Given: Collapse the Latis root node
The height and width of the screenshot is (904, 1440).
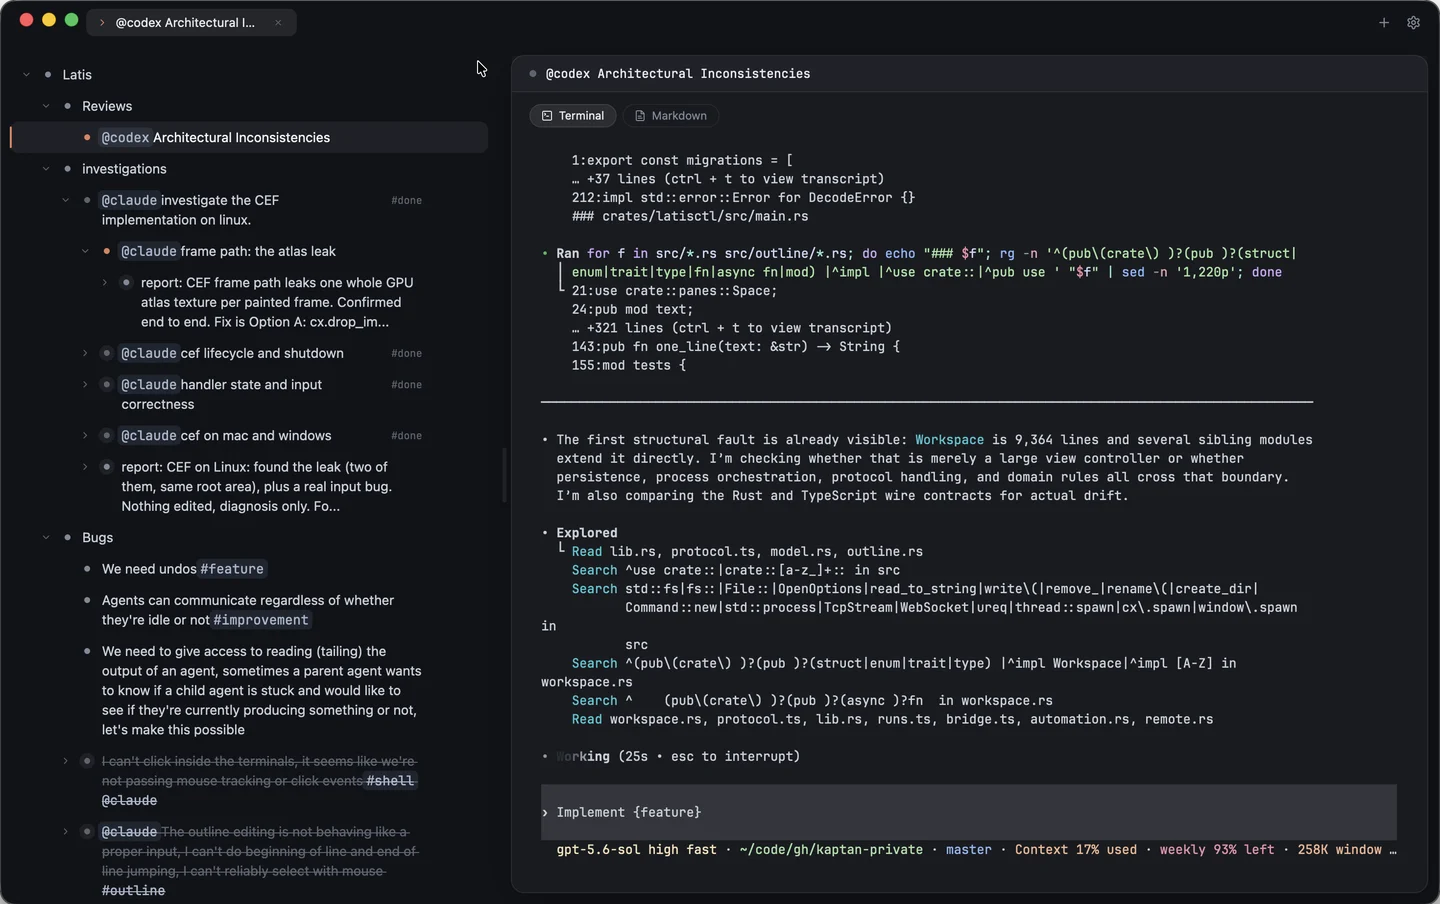Looking at the screenshot, I should pos(27,75).
